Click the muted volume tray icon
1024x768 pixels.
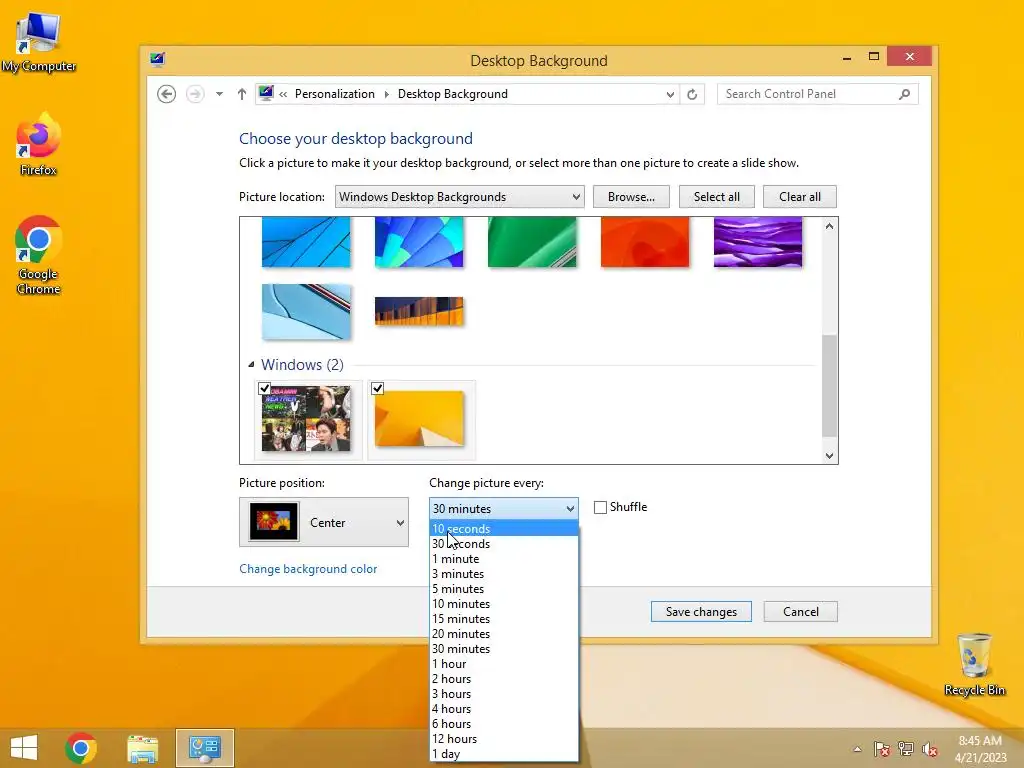point(929,749)
